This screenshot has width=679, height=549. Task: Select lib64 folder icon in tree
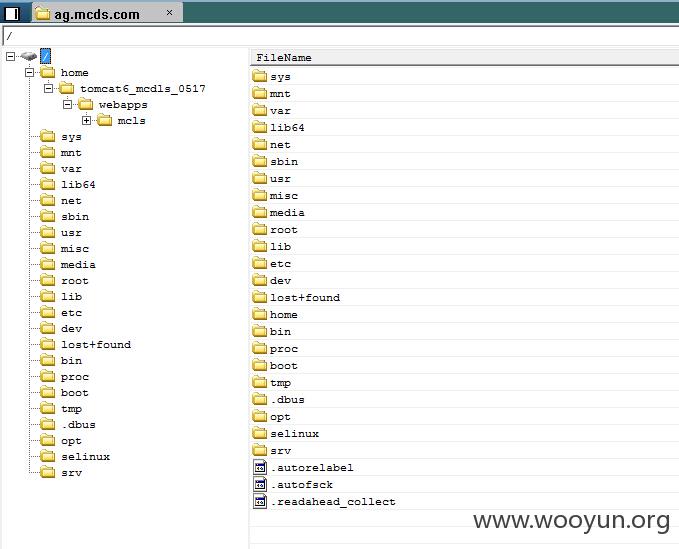[48, 184]
